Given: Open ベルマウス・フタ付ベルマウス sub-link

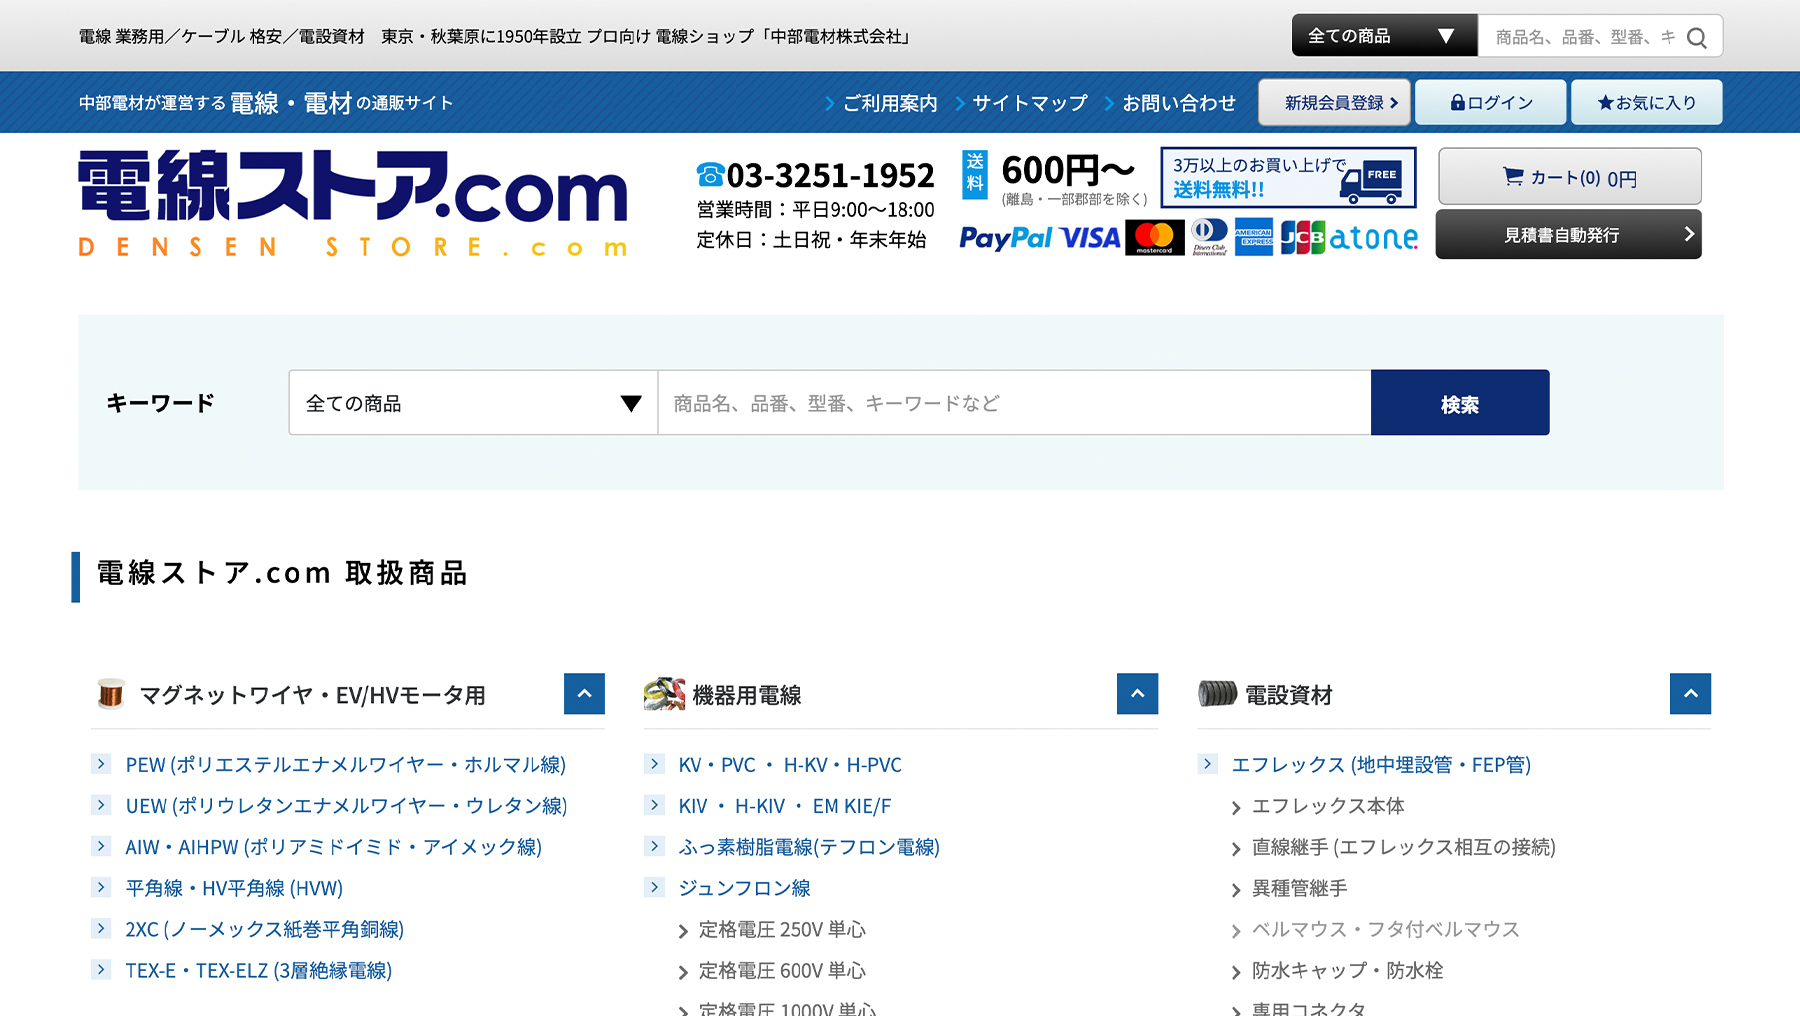Looking at the screenshot, I should [1385, 929].
